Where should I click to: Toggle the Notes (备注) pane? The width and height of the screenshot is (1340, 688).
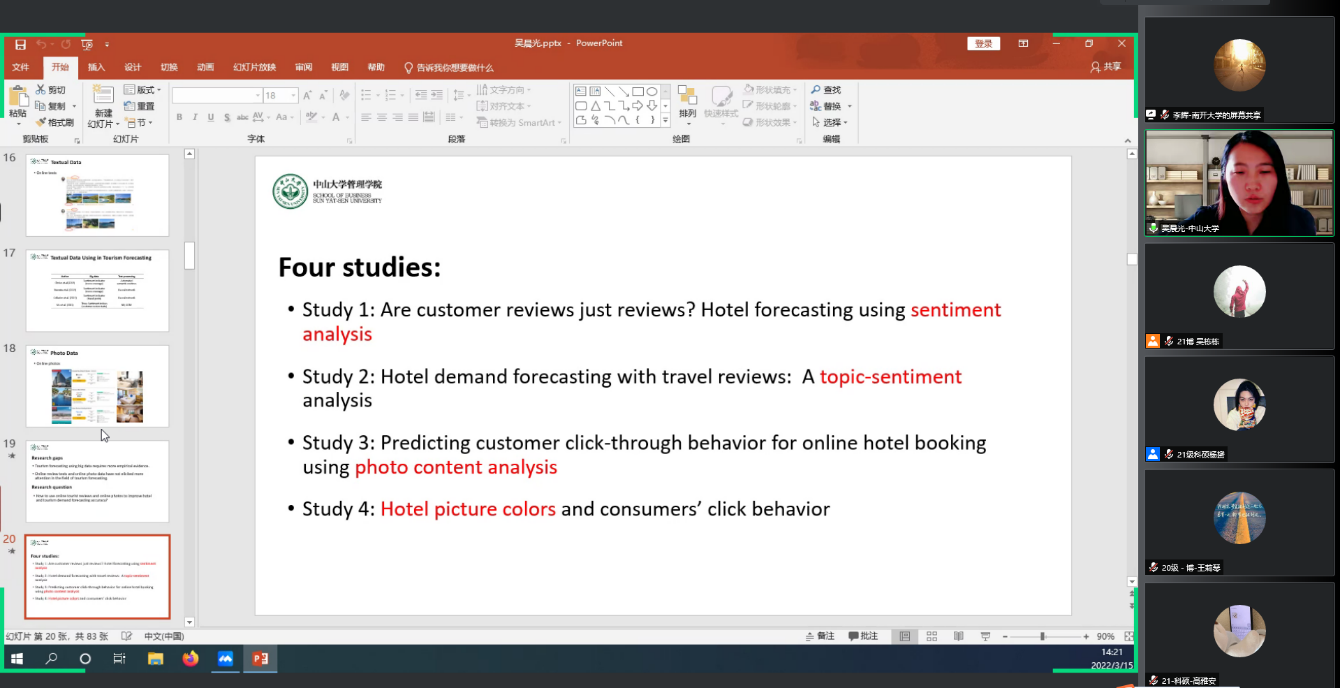point(820,636)
